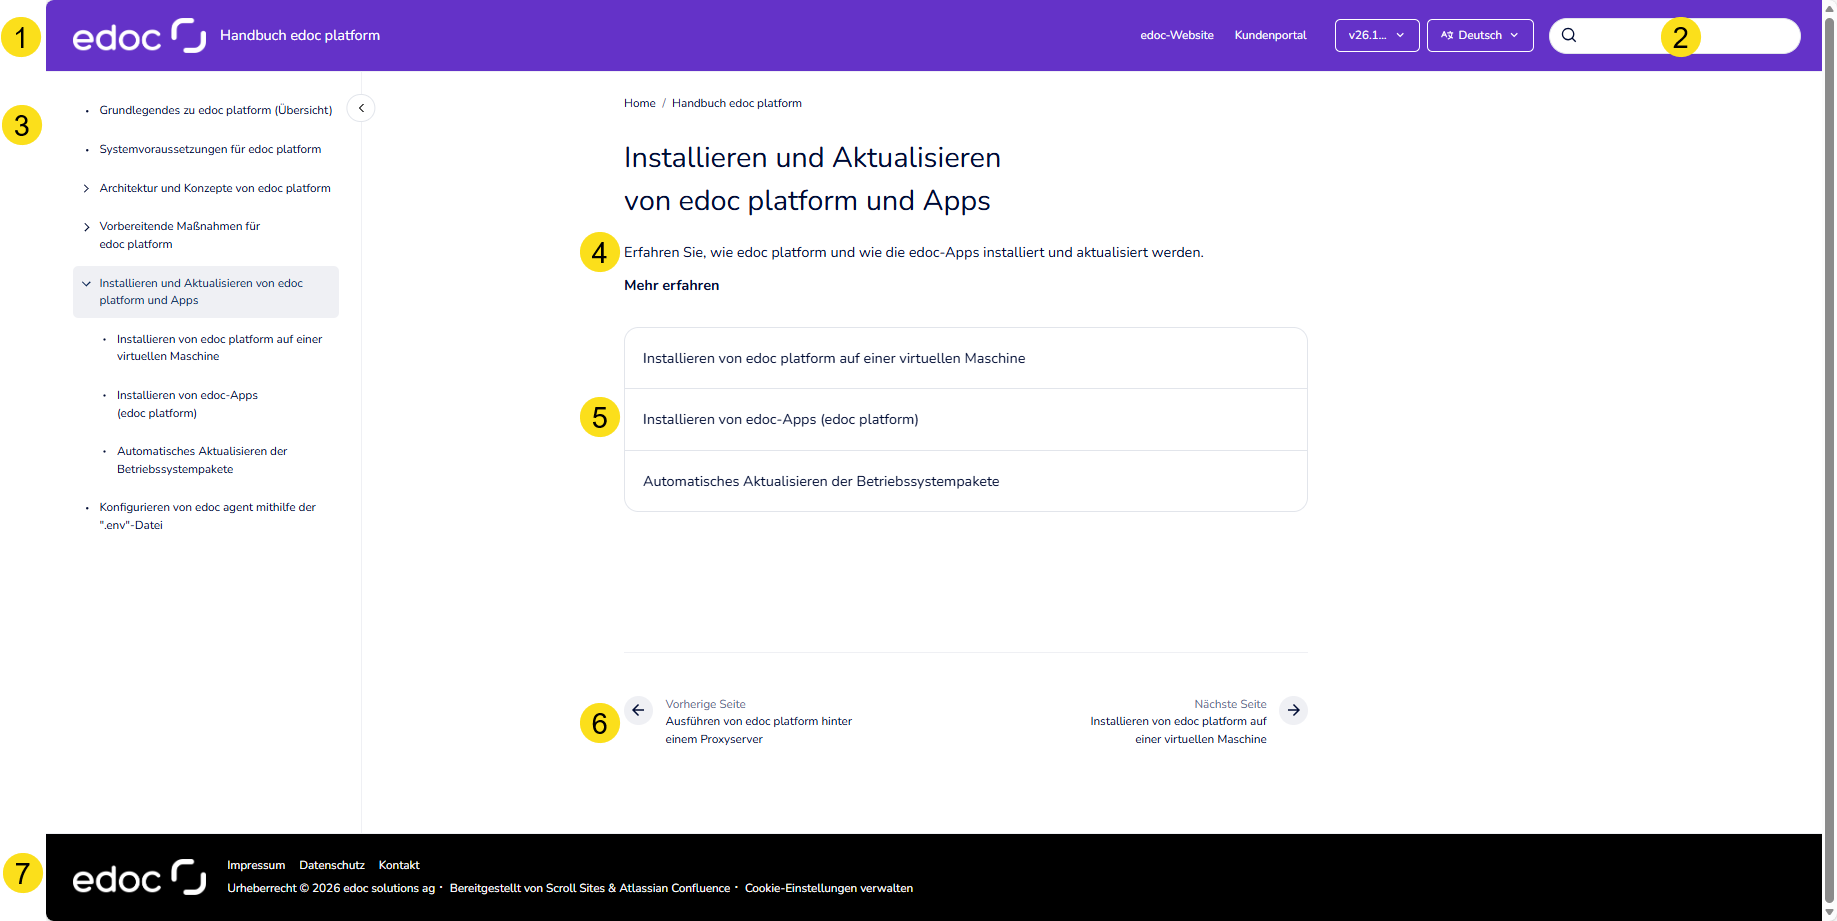Click the edoc logo in the footer
The image size is (1837, 921).
coord(138,877)
